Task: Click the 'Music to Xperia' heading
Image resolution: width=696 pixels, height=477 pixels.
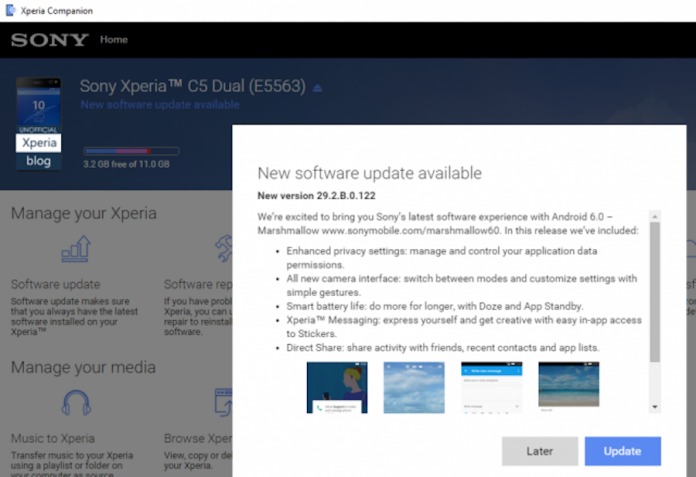Action: pos(53,438)
